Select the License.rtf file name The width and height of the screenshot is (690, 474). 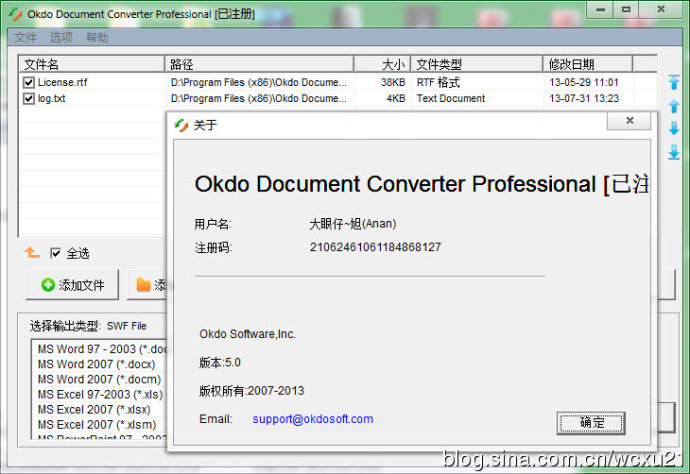(62, 82)
